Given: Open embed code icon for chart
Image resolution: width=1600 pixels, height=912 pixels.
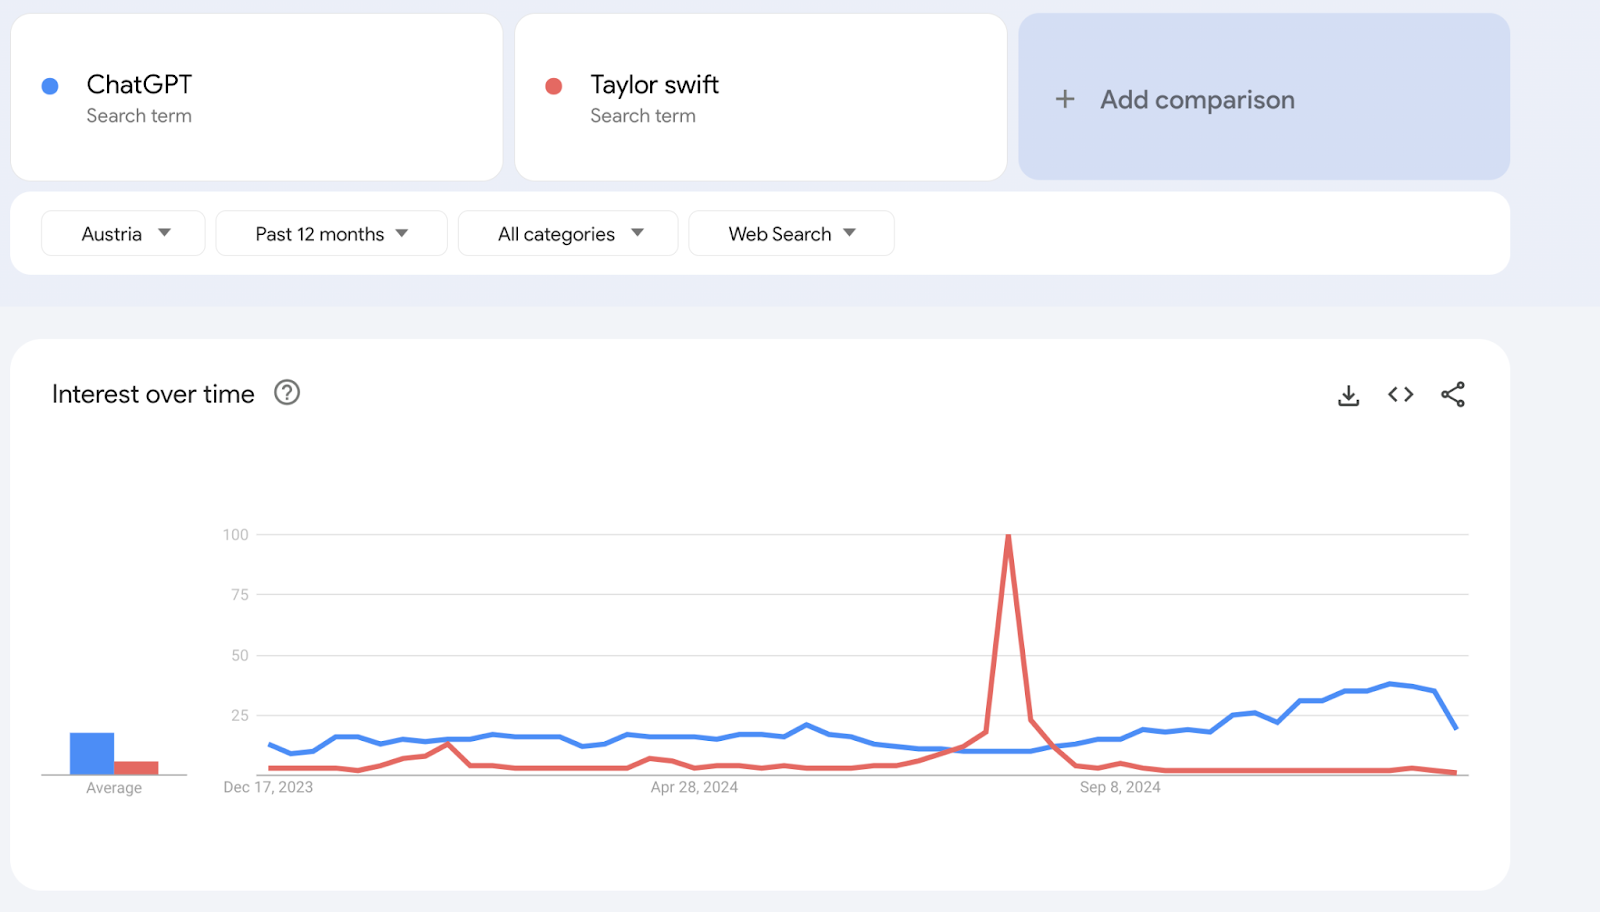Looking at the screenshot, I should [x=1400, y=394].
